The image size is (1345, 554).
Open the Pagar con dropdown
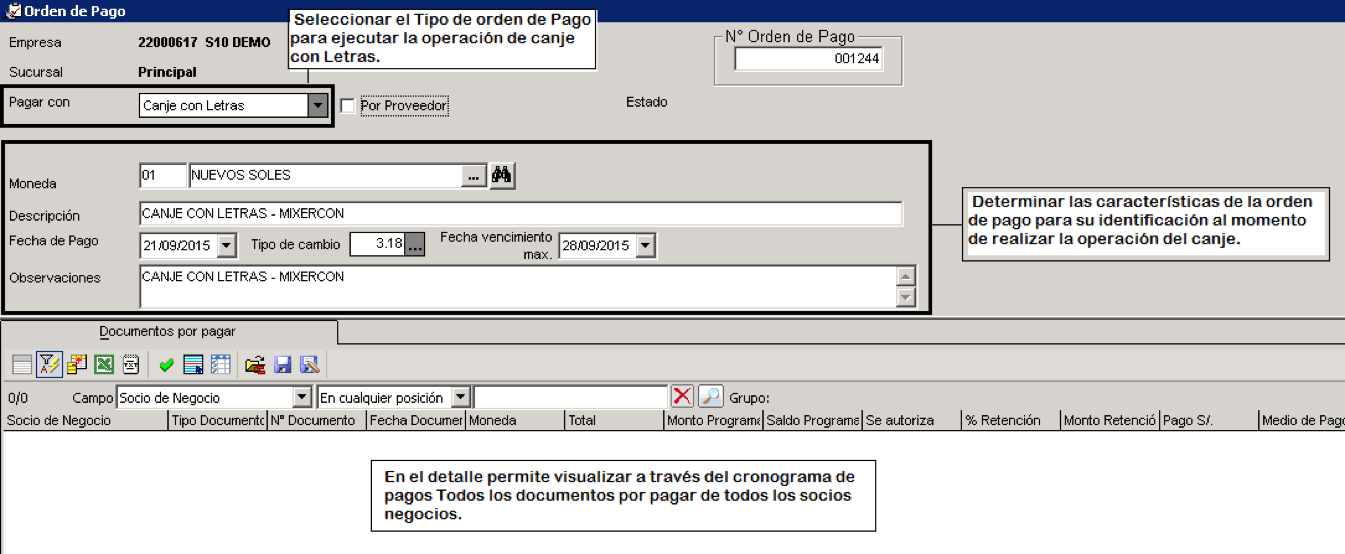tap(317, 105)
